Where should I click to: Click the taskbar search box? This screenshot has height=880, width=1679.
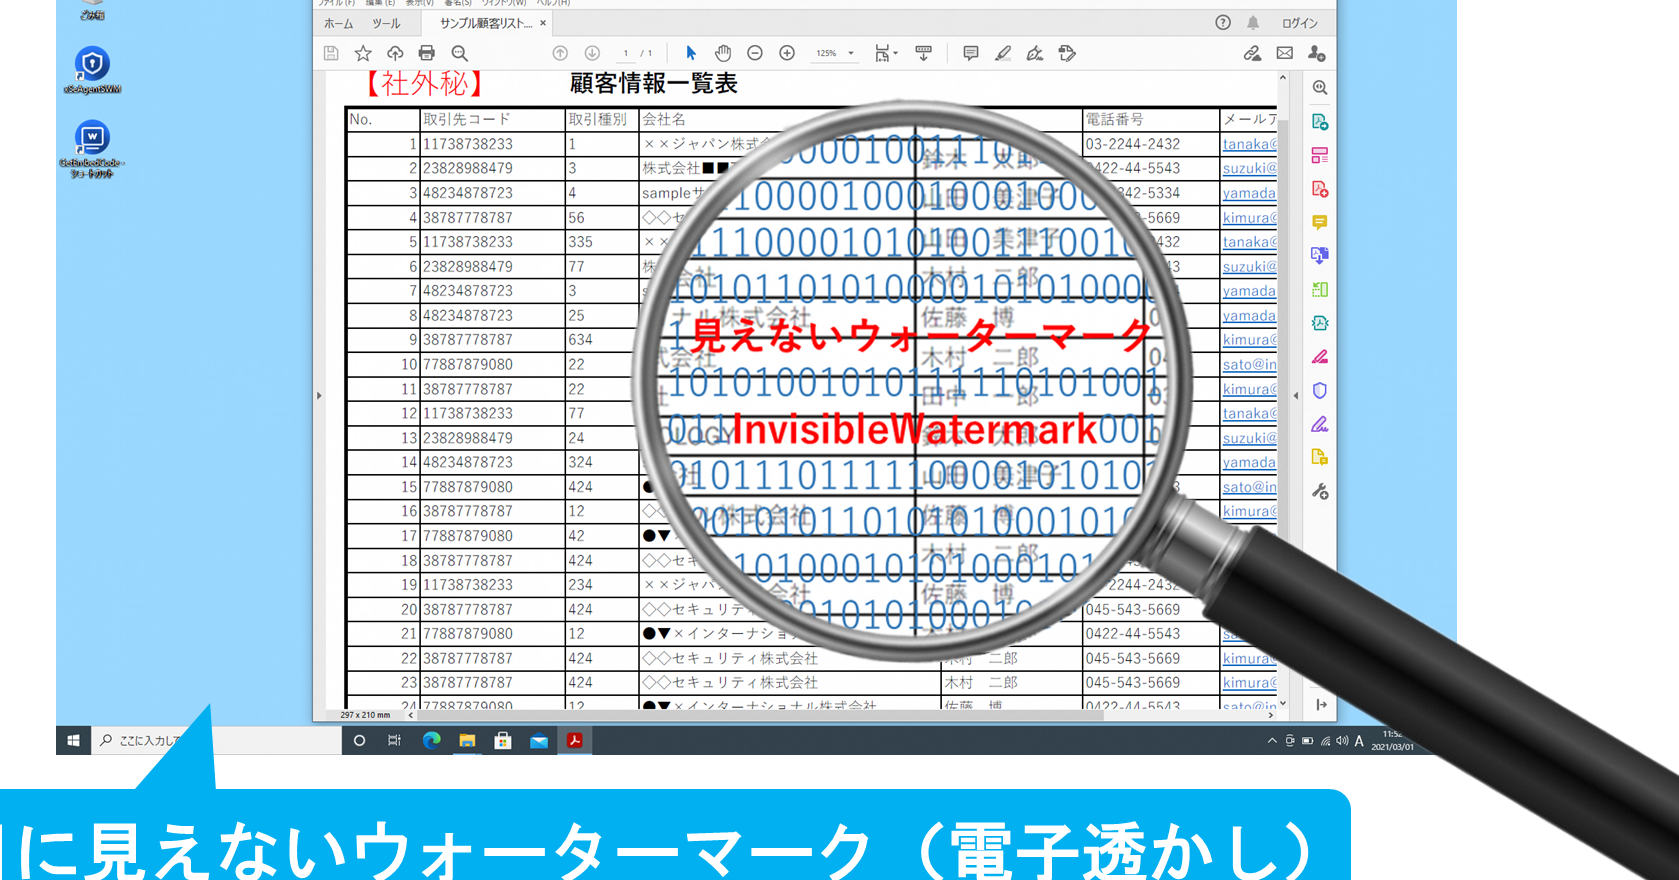(x=216, y=741)
